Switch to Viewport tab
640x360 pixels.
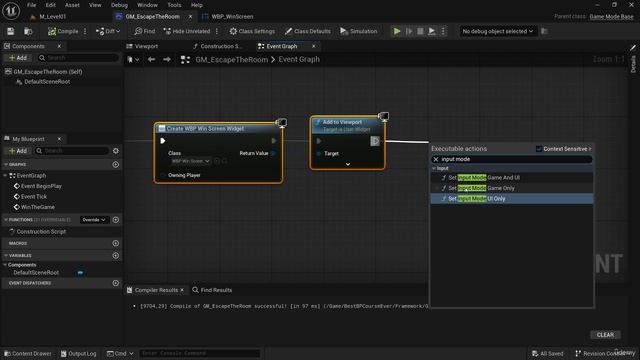click(142, 46)
